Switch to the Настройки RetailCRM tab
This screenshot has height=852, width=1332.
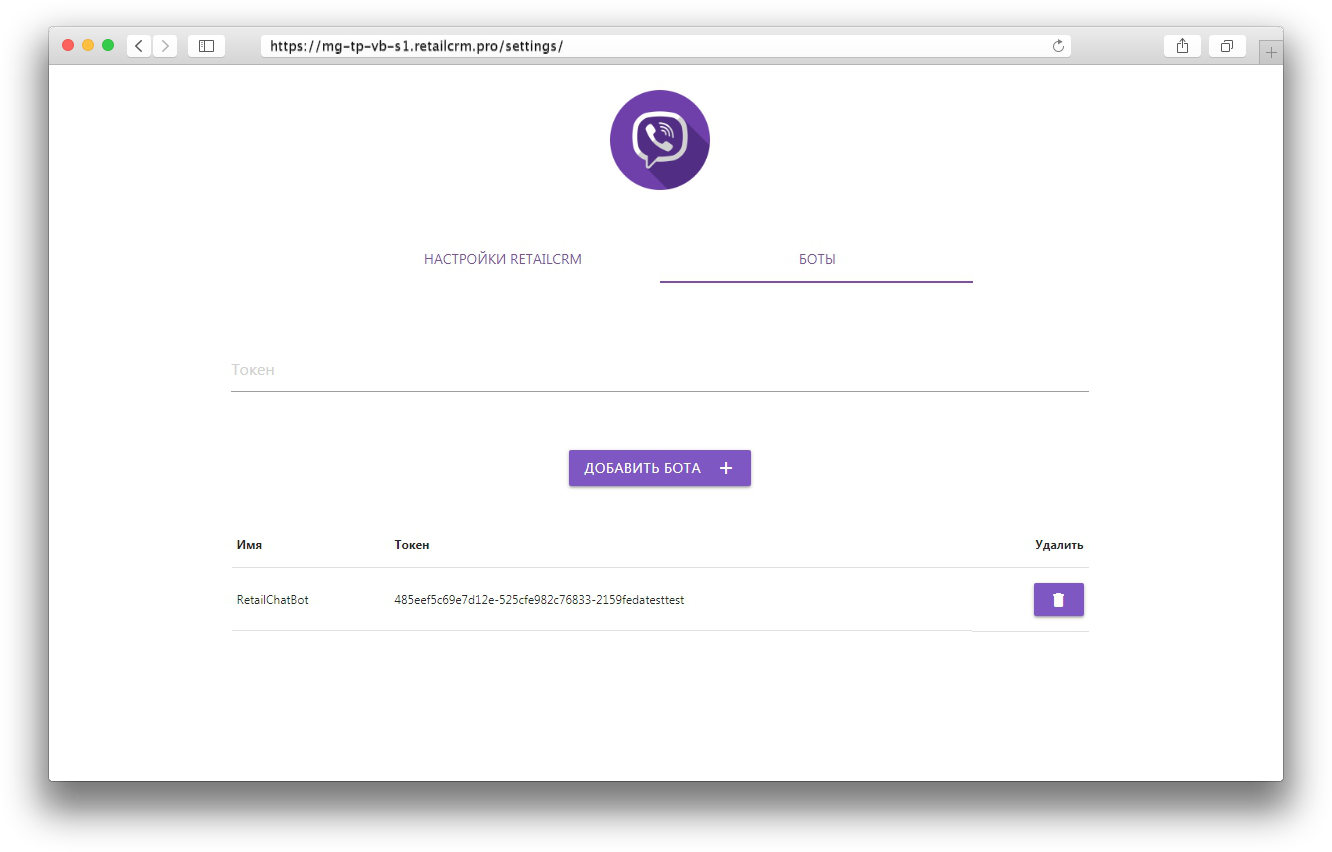coord(503,259)
